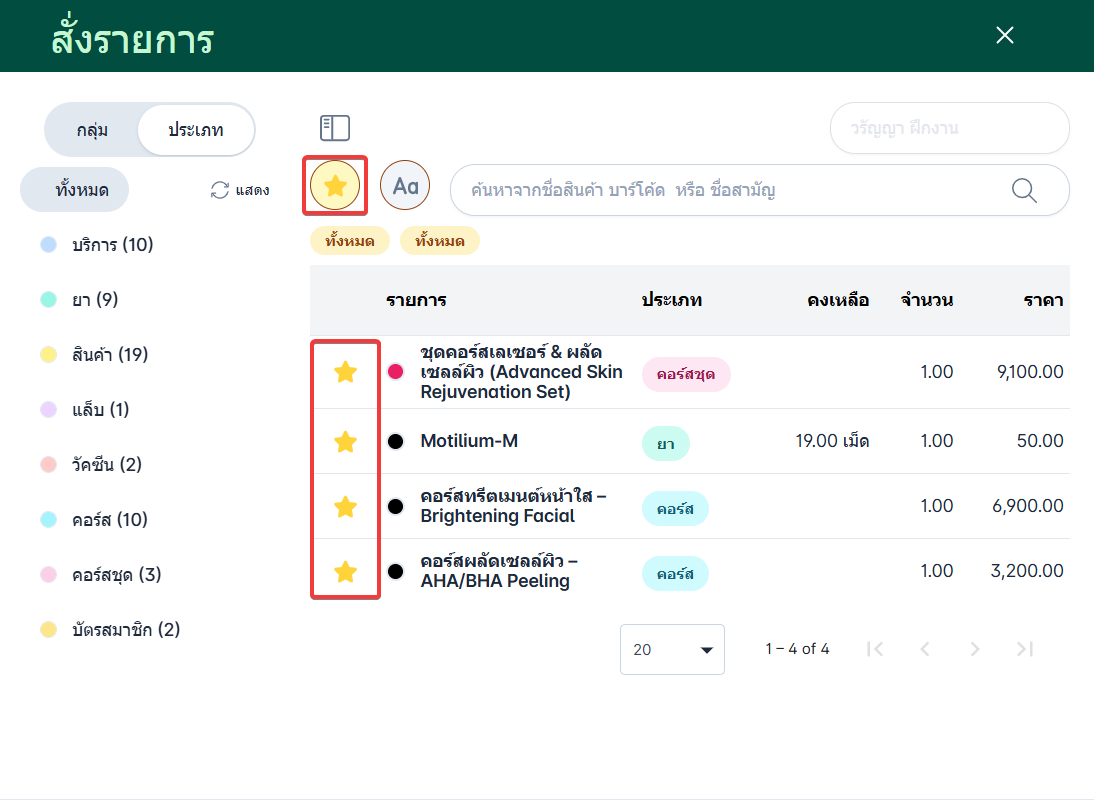Switch to the กลุ่ม tab
The height and width of the screenshot is (807, 1094).
point(92,130)
